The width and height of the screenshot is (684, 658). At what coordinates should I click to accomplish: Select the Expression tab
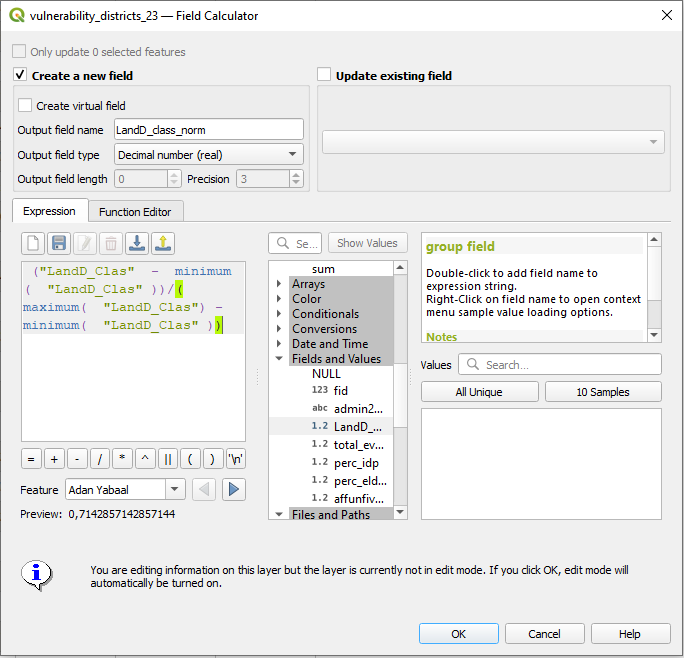(x=49, y=212)
